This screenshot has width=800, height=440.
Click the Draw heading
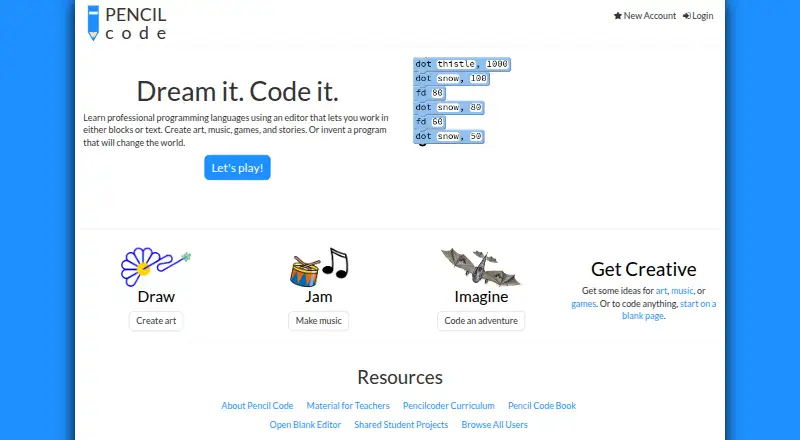coord(156,297)
